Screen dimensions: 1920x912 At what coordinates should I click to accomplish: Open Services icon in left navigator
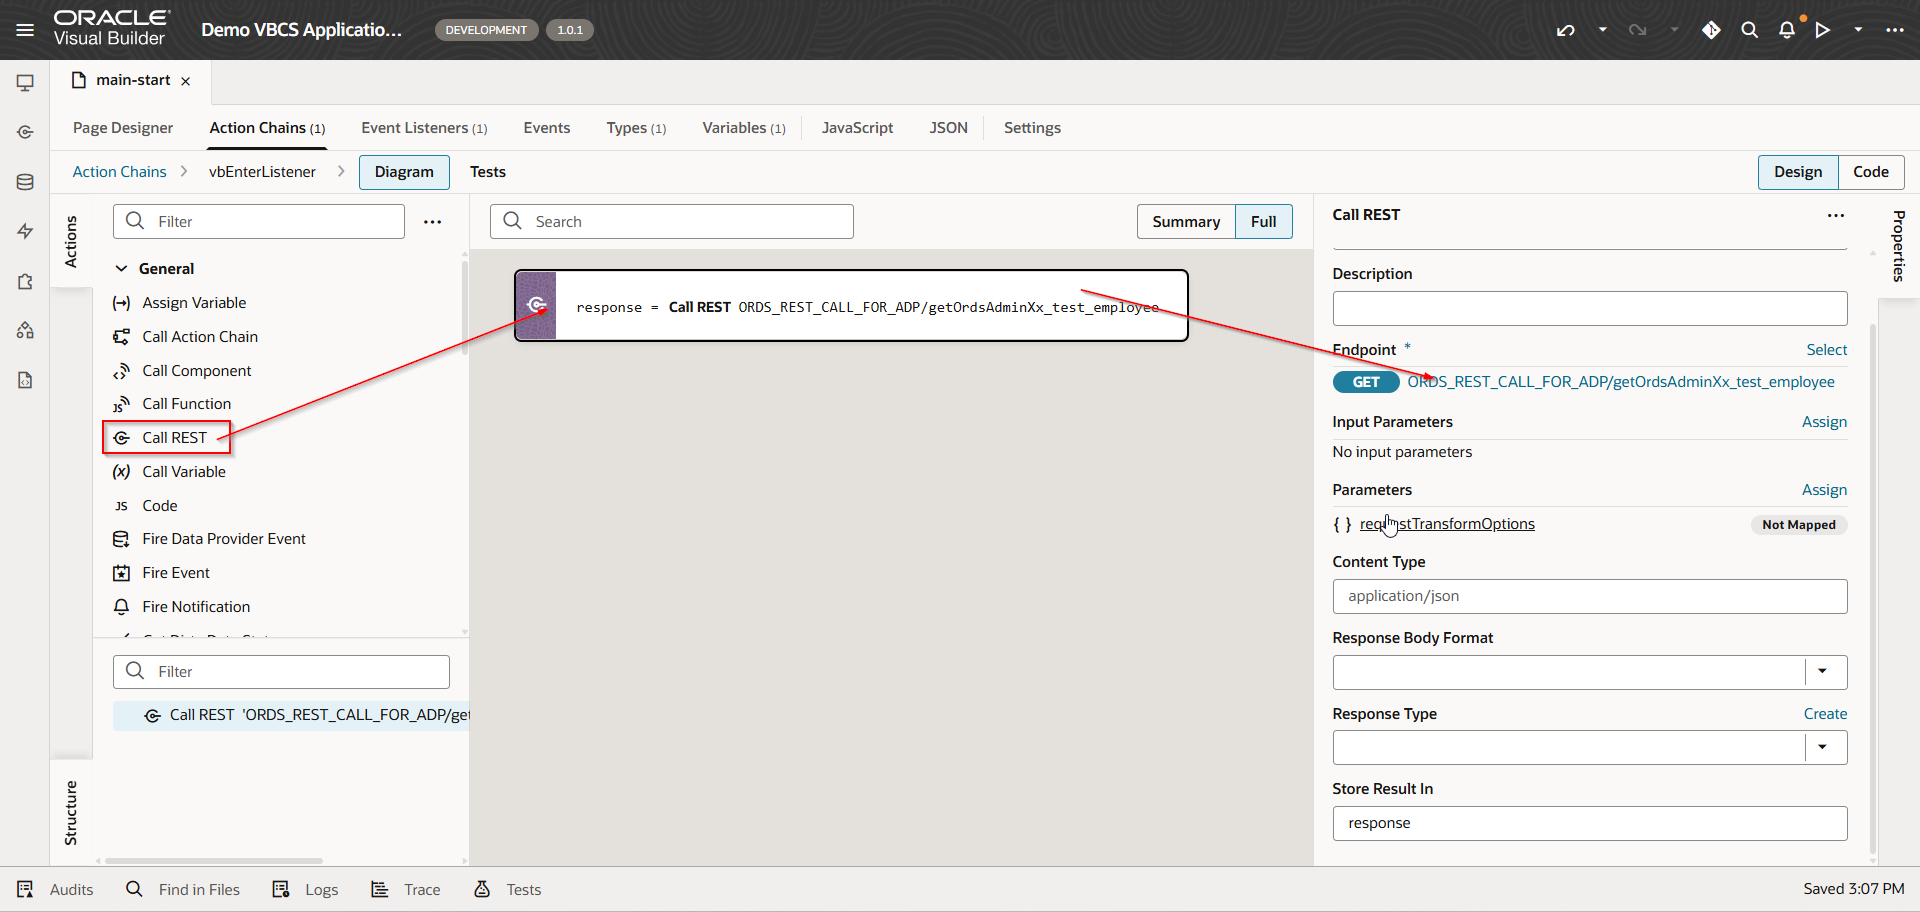[x=25, y=132]
